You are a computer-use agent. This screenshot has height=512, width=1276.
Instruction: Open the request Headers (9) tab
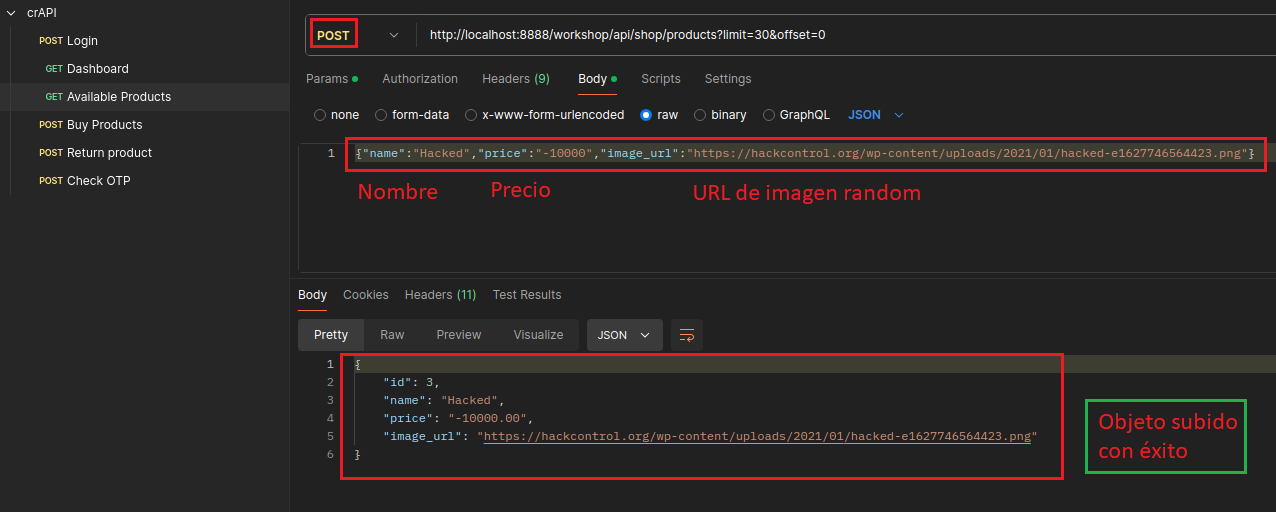coord(515,79)
